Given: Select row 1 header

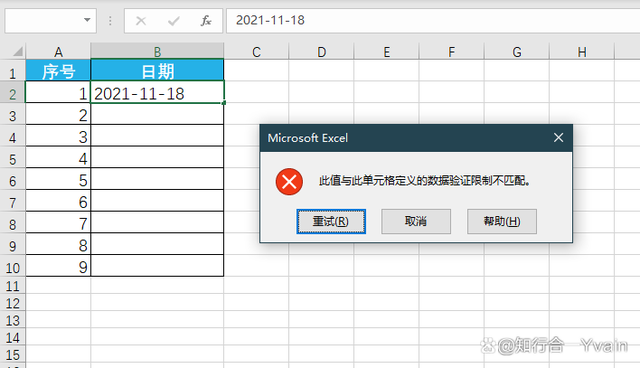Looking at the screenshot, I should [x=13, y=70].
